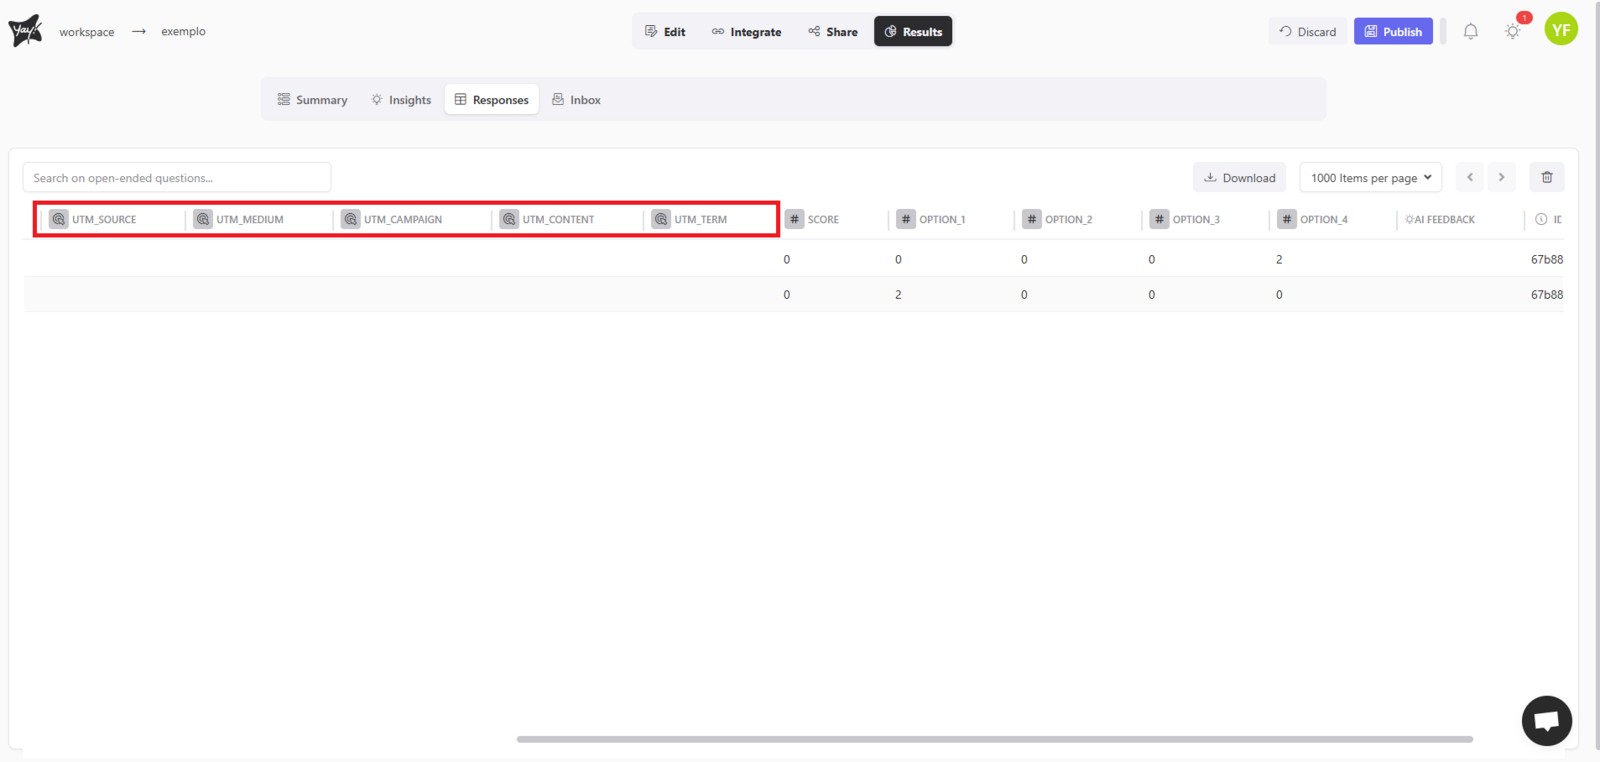
Task: Click the Discard button
Action: pyautogui.click(x=1307, y=32)
